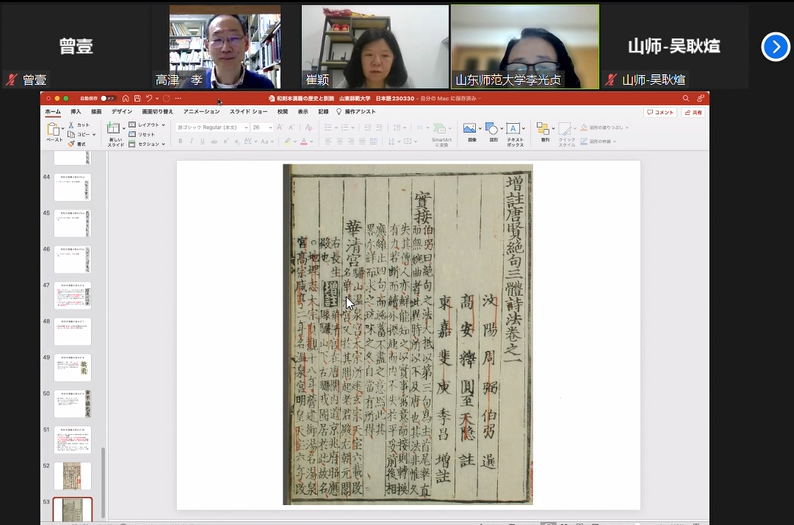Open the Slide Show (スライドショー) tab

click(252, 112)
